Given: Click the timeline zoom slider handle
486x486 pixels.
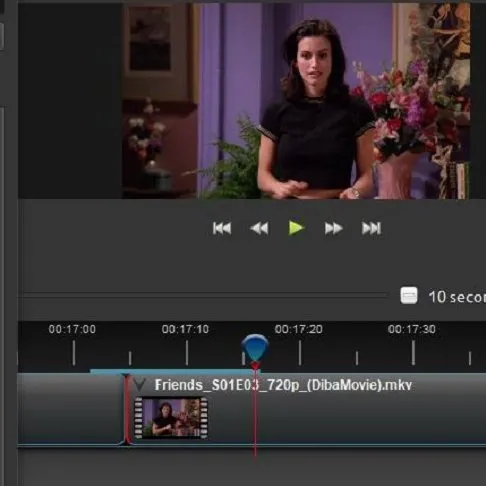Looking at the screenshot, I should [x=409, y=296].
